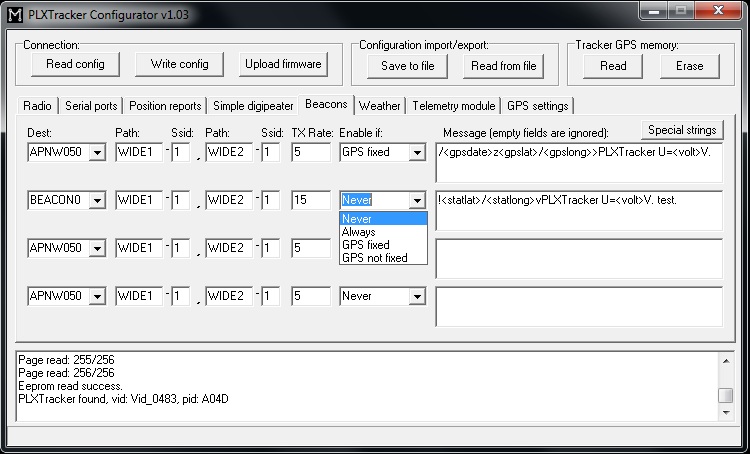Screen dimensions: 750x454
Task: Click first row message with gpsdate text
Action: (579, 163)
